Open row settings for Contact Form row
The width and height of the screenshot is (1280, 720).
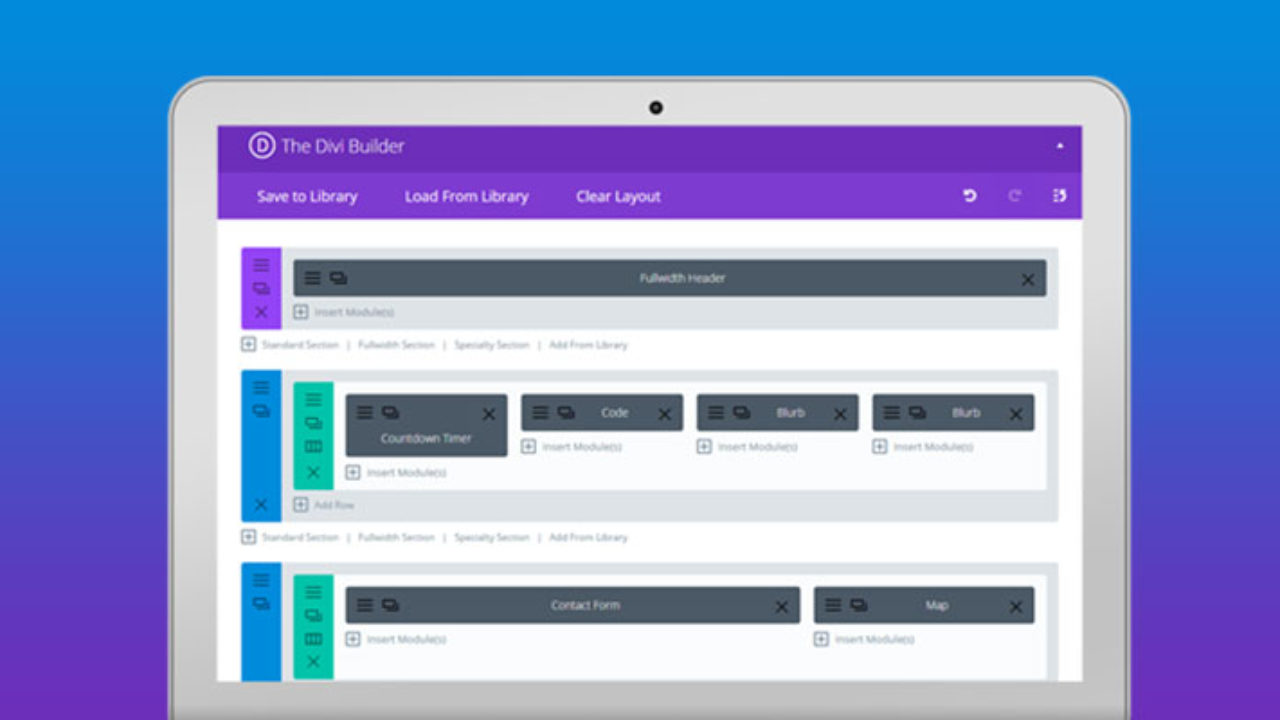coord(313,592)
